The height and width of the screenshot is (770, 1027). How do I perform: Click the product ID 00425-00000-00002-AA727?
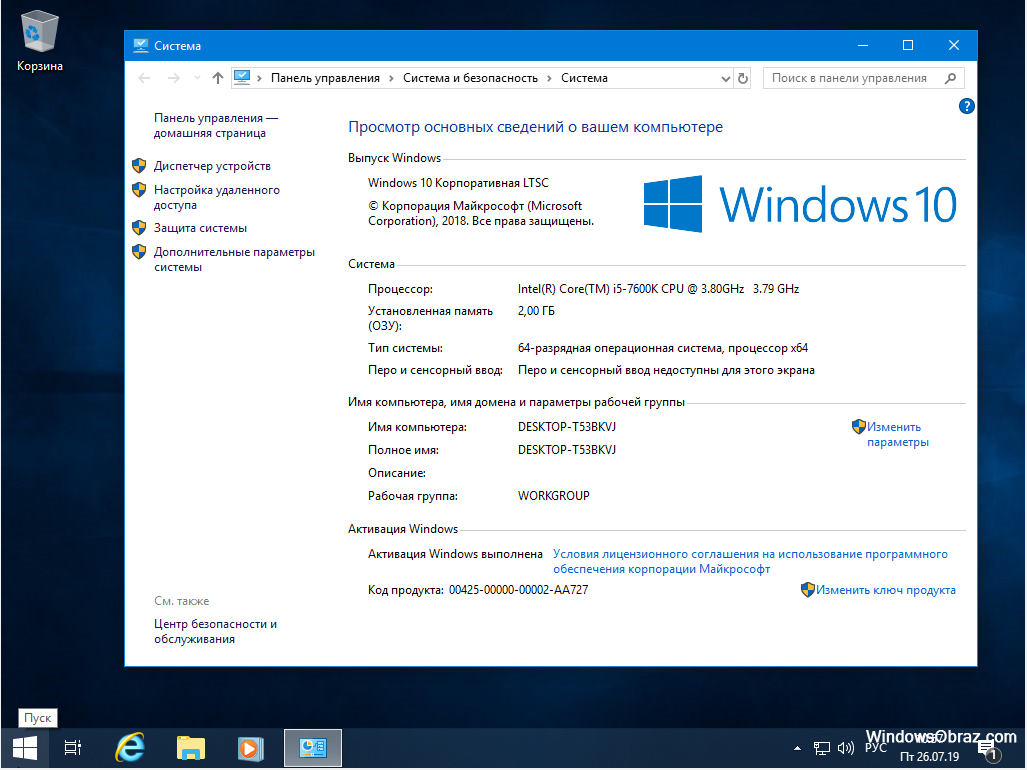[518, 590]
